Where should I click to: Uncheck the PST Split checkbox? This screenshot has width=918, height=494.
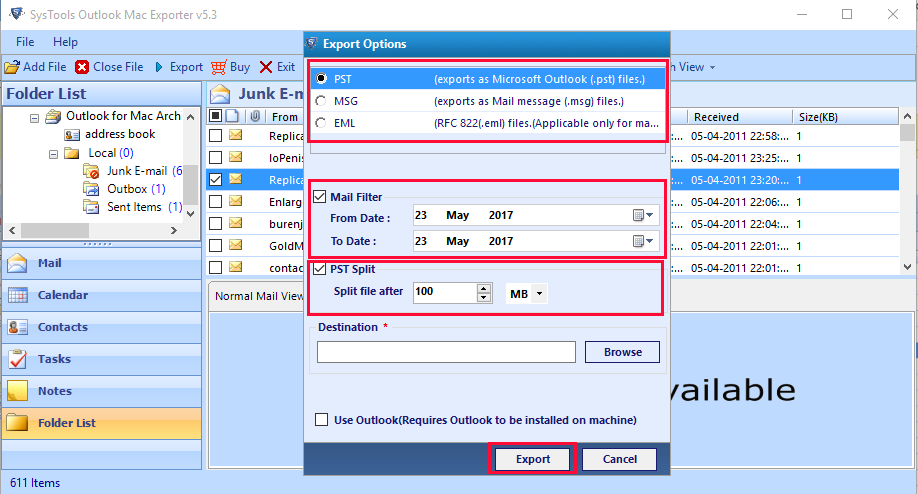click(x=320, y=269)
